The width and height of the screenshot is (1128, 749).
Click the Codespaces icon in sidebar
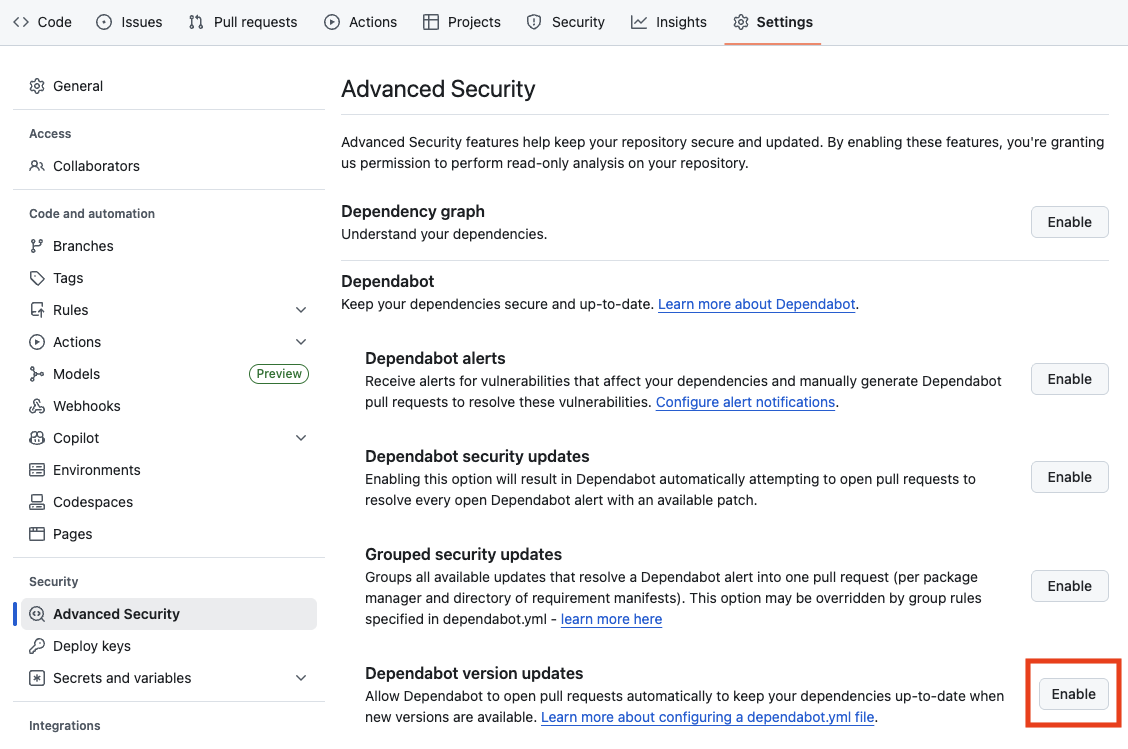(37, 502)
